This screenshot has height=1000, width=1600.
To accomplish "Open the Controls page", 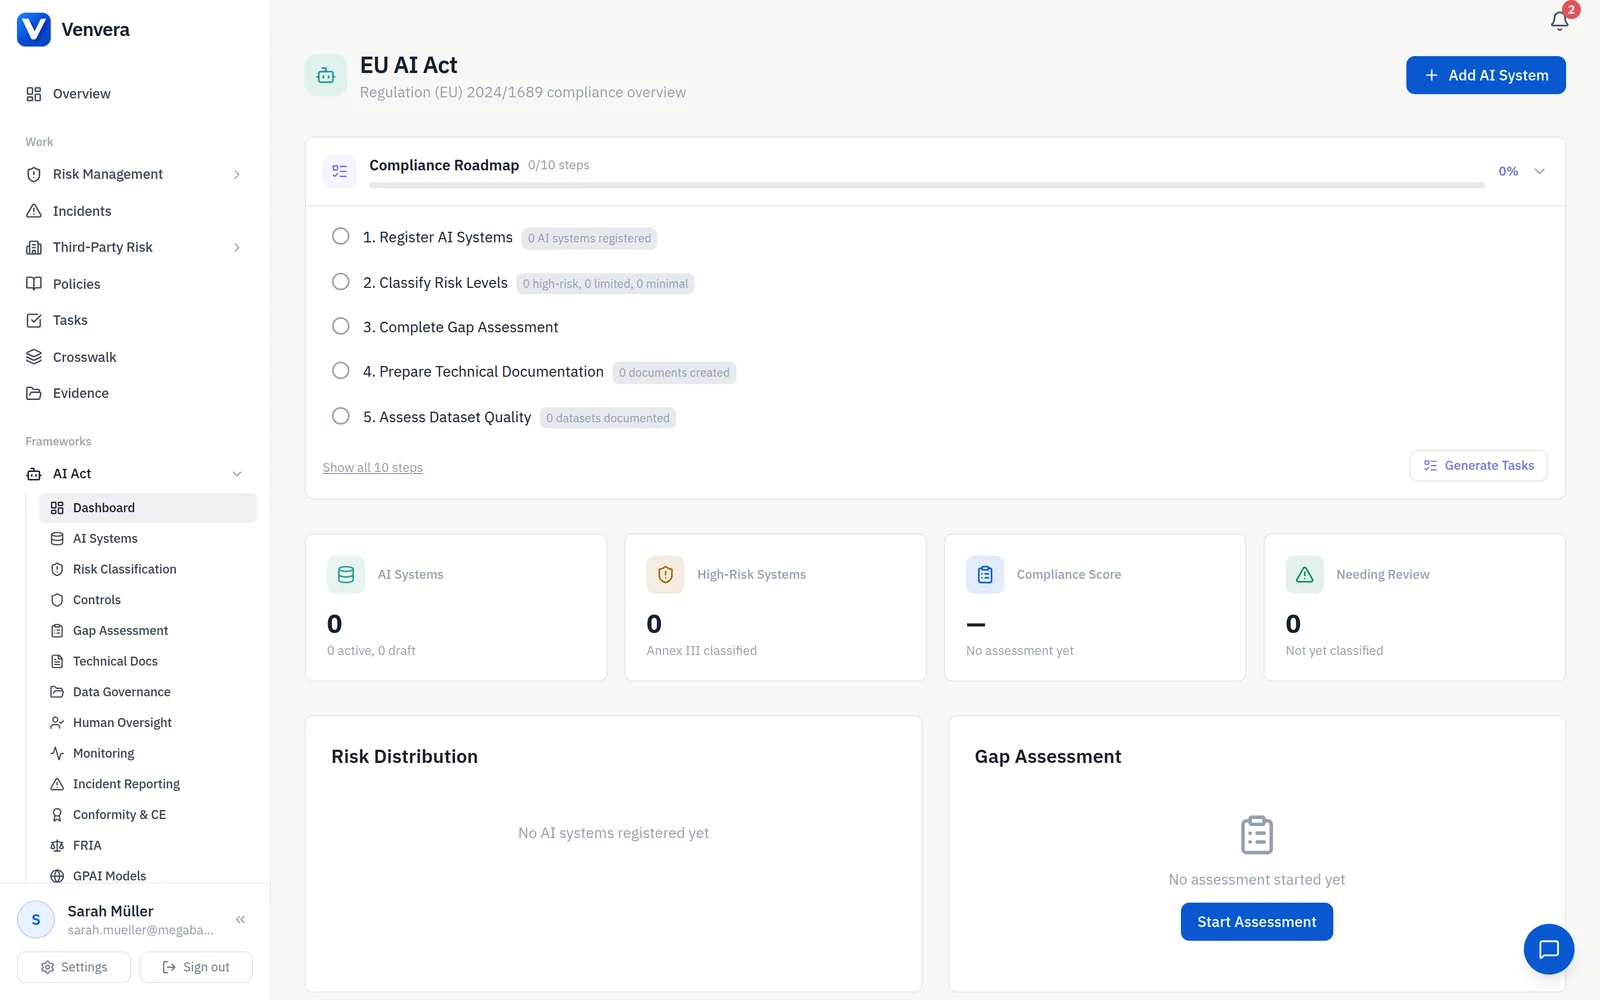I will pyautogui.click(x=148, y=600).
